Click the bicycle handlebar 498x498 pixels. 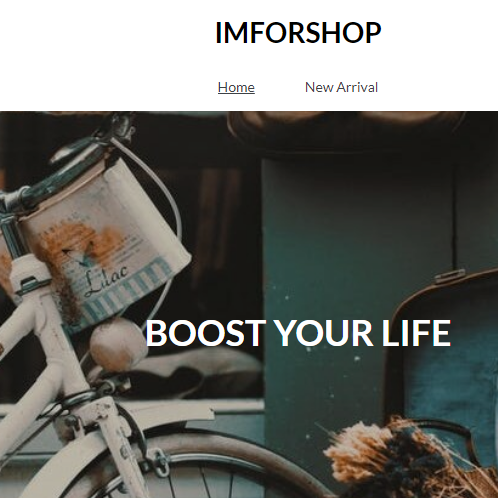pos(57,167)
